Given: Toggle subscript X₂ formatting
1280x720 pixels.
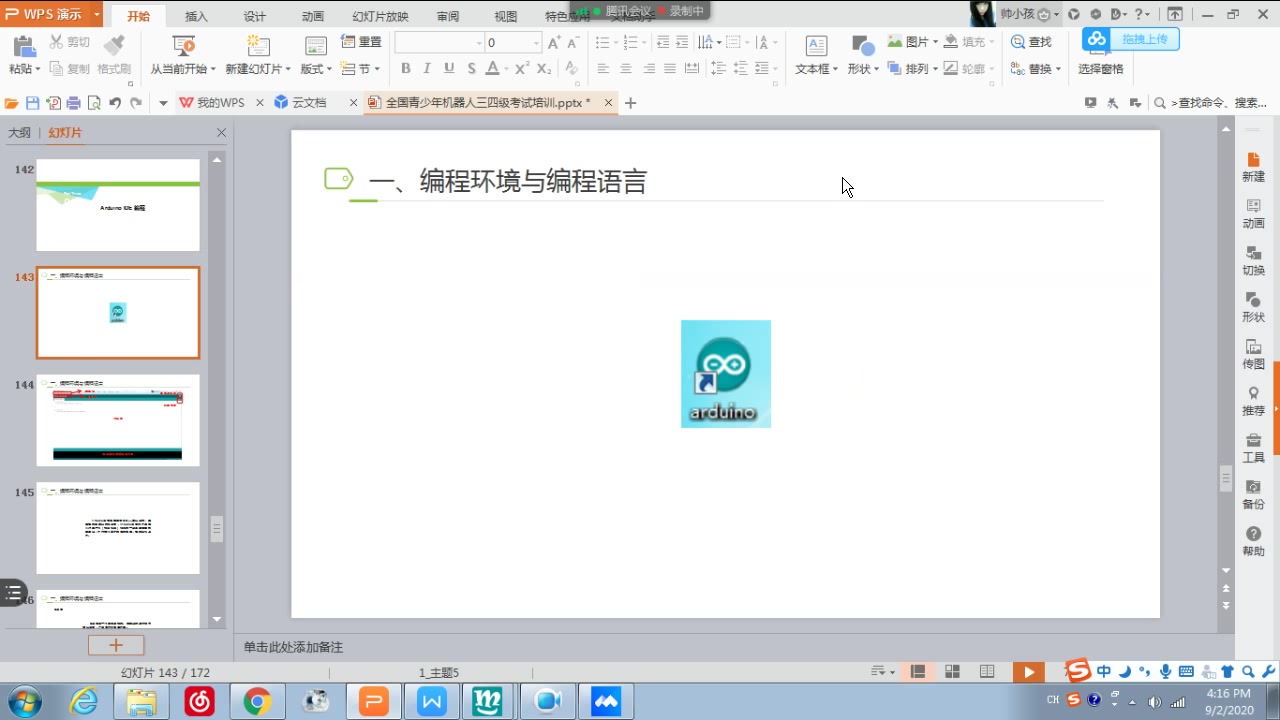Looking at the screenshot, I should (x=544, y=69).
